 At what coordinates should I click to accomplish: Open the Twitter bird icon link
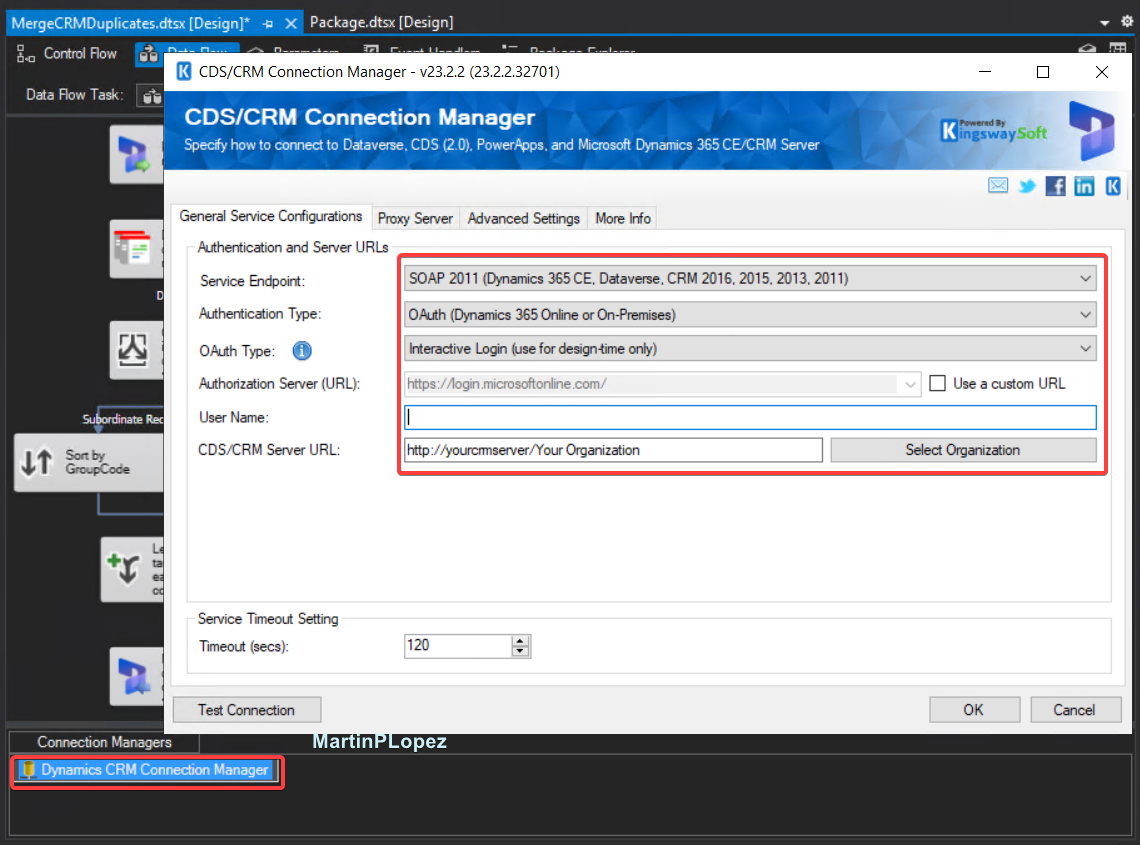pos(1027,186)
